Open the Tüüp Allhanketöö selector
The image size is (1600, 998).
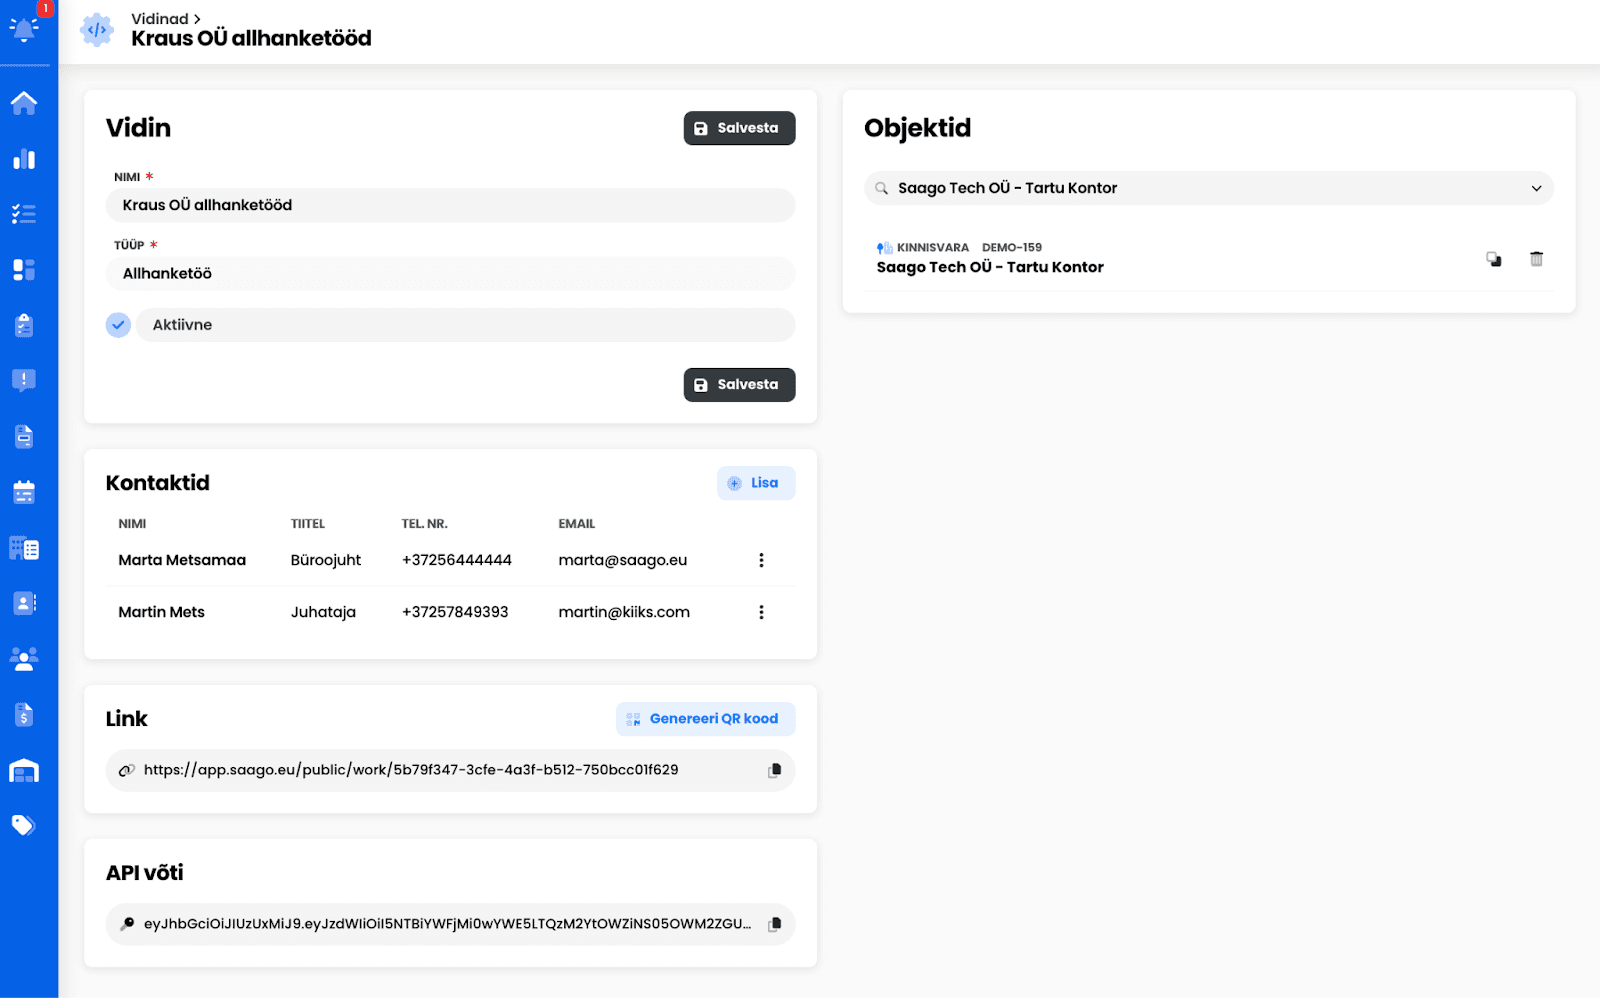point(450,274)
